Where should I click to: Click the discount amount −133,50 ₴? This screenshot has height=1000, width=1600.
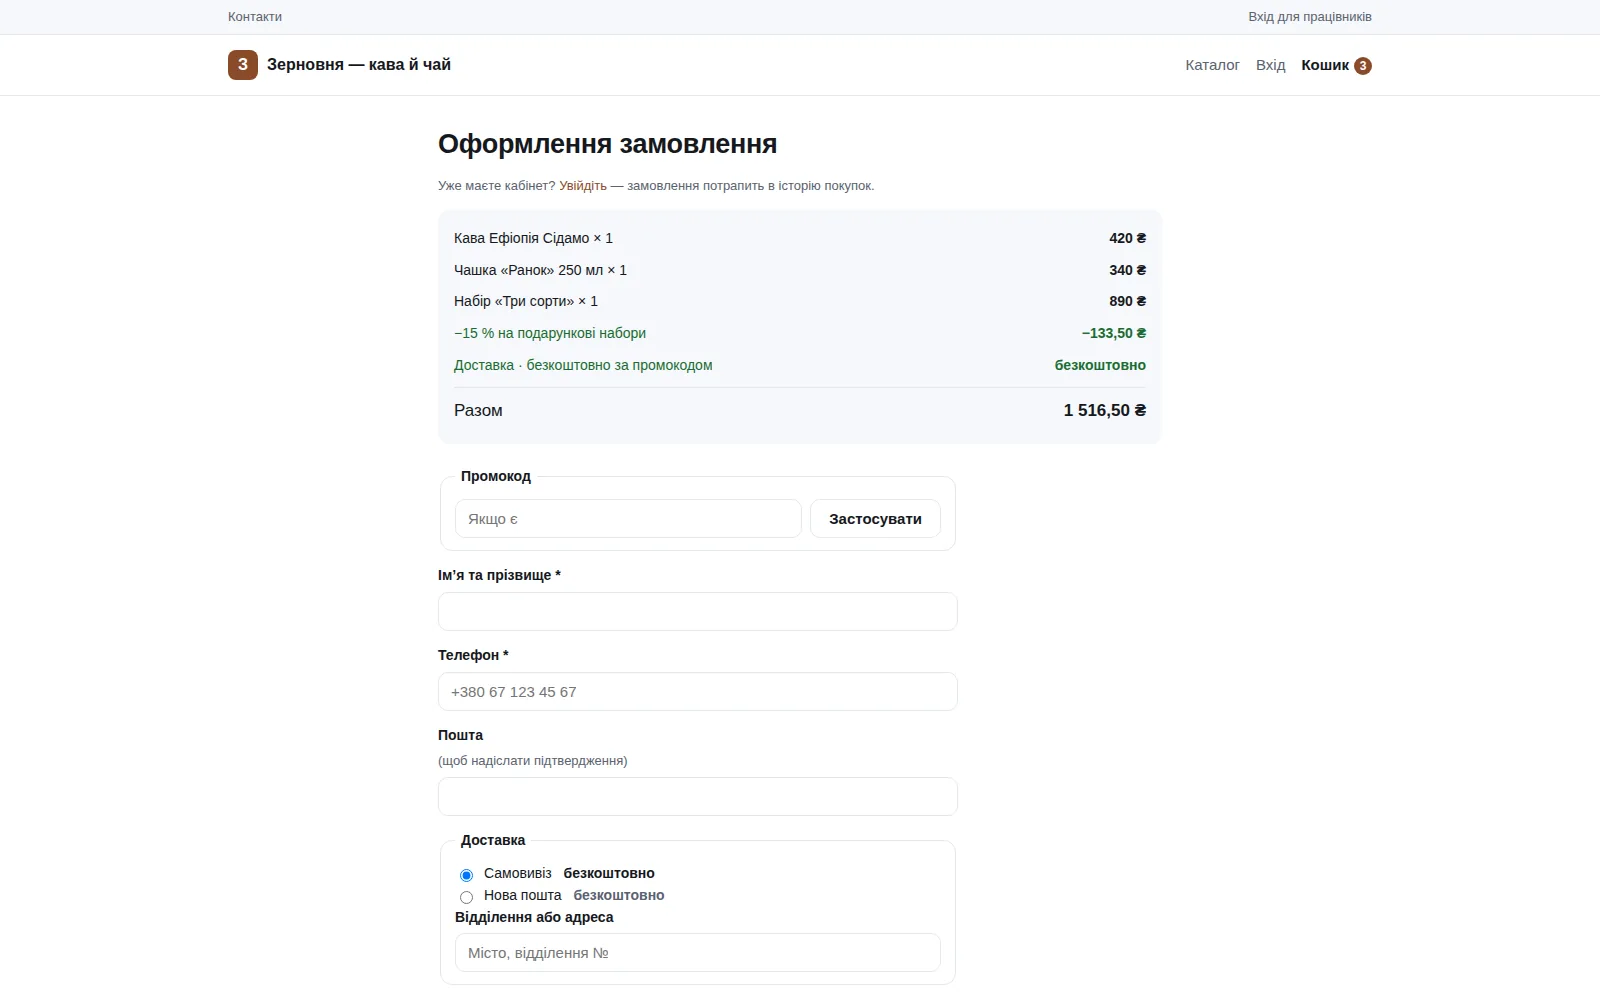tap(1114, 333)
